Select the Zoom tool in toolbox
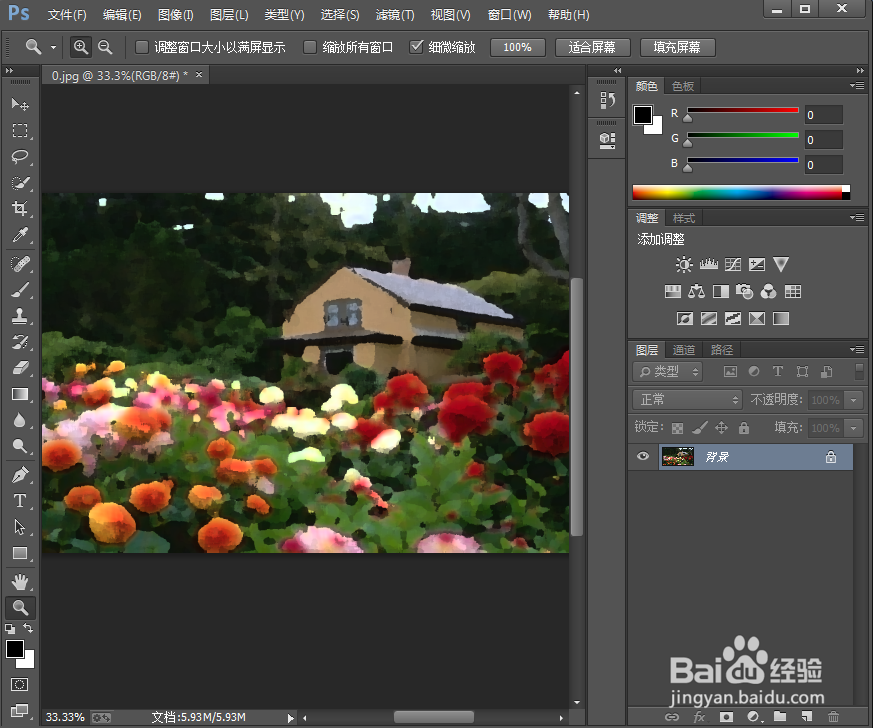 pos(20,608)
